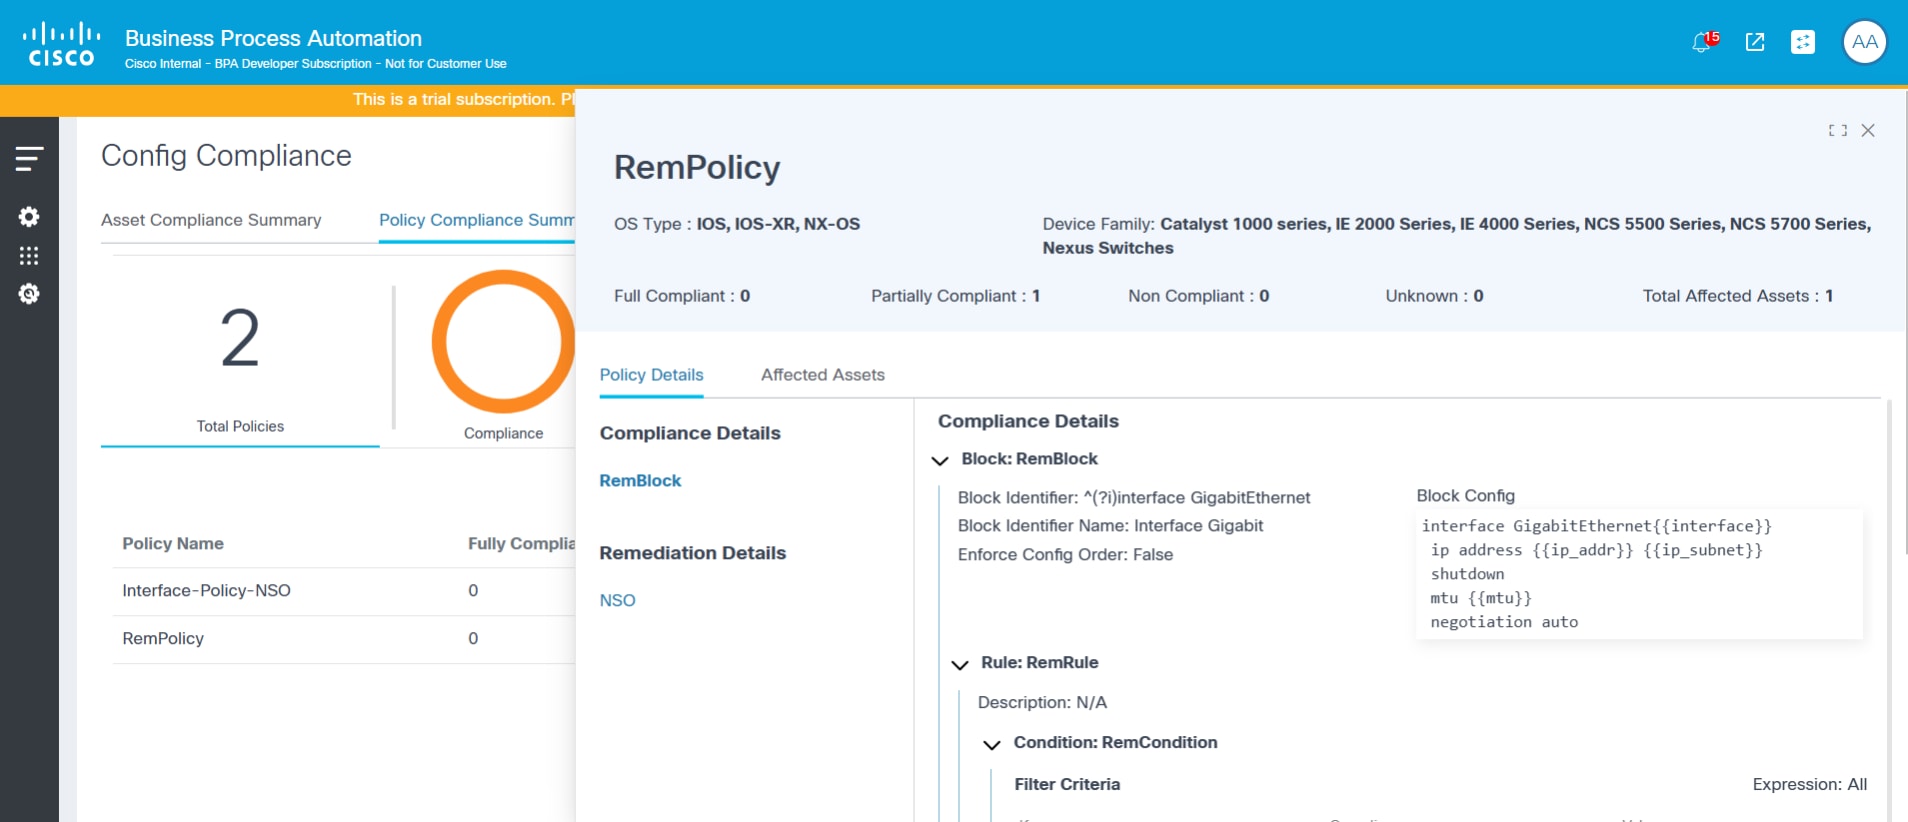Open the apps grid icon in sidebar
This screenshot has width=1908, height=822.
29,256
